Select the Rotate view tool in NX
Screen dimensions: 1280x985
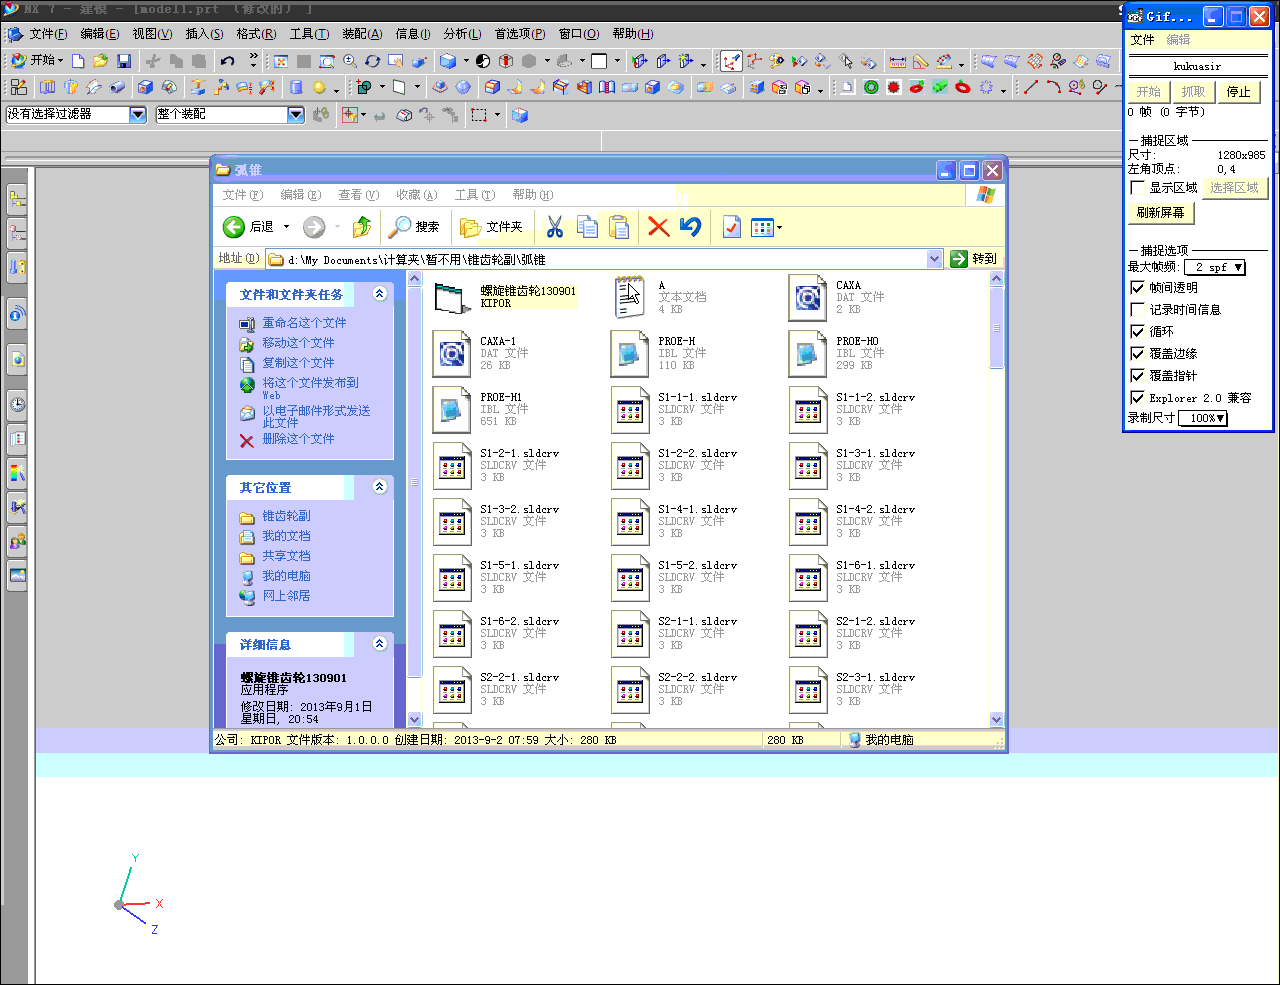372,61
